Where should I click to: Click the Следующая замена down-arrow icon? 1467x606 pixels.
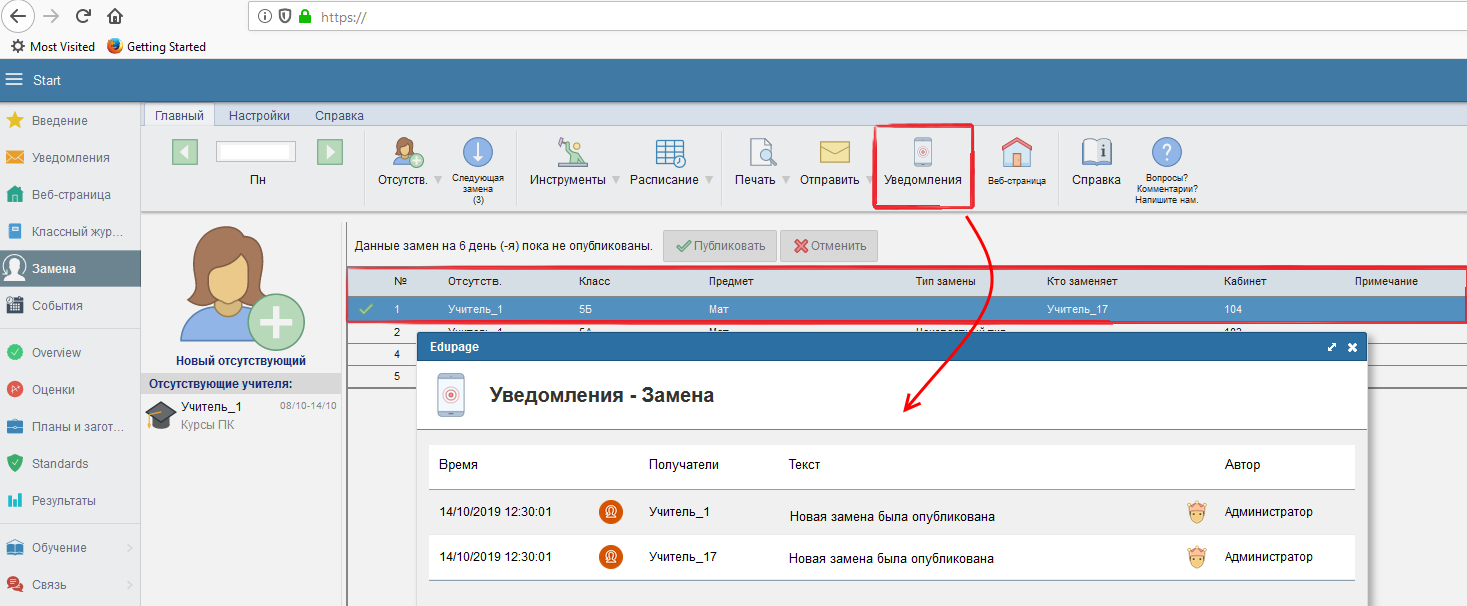(477, 152)
